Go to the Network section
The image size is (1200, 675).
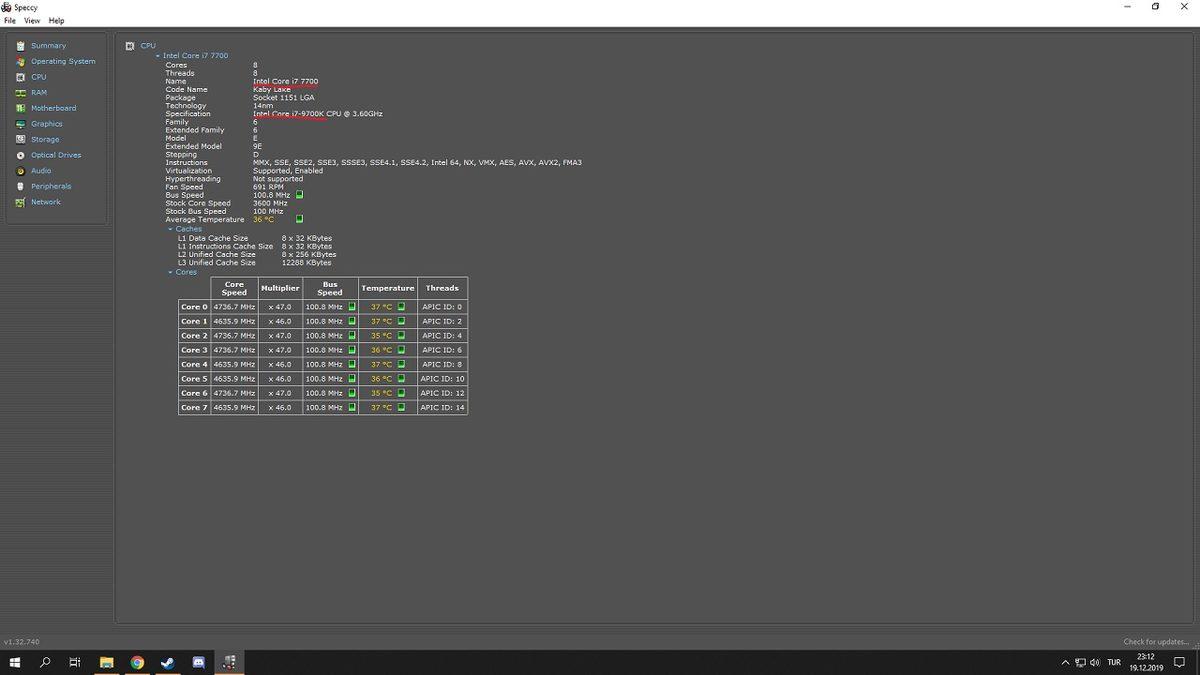point(45,202)
